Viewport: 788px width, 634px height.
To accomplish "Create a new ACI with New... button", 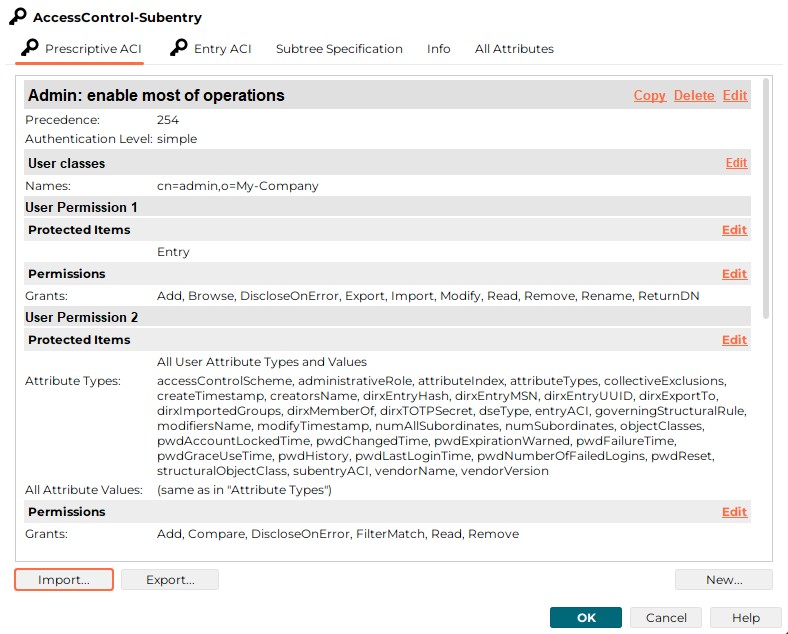I will point(724,580).
